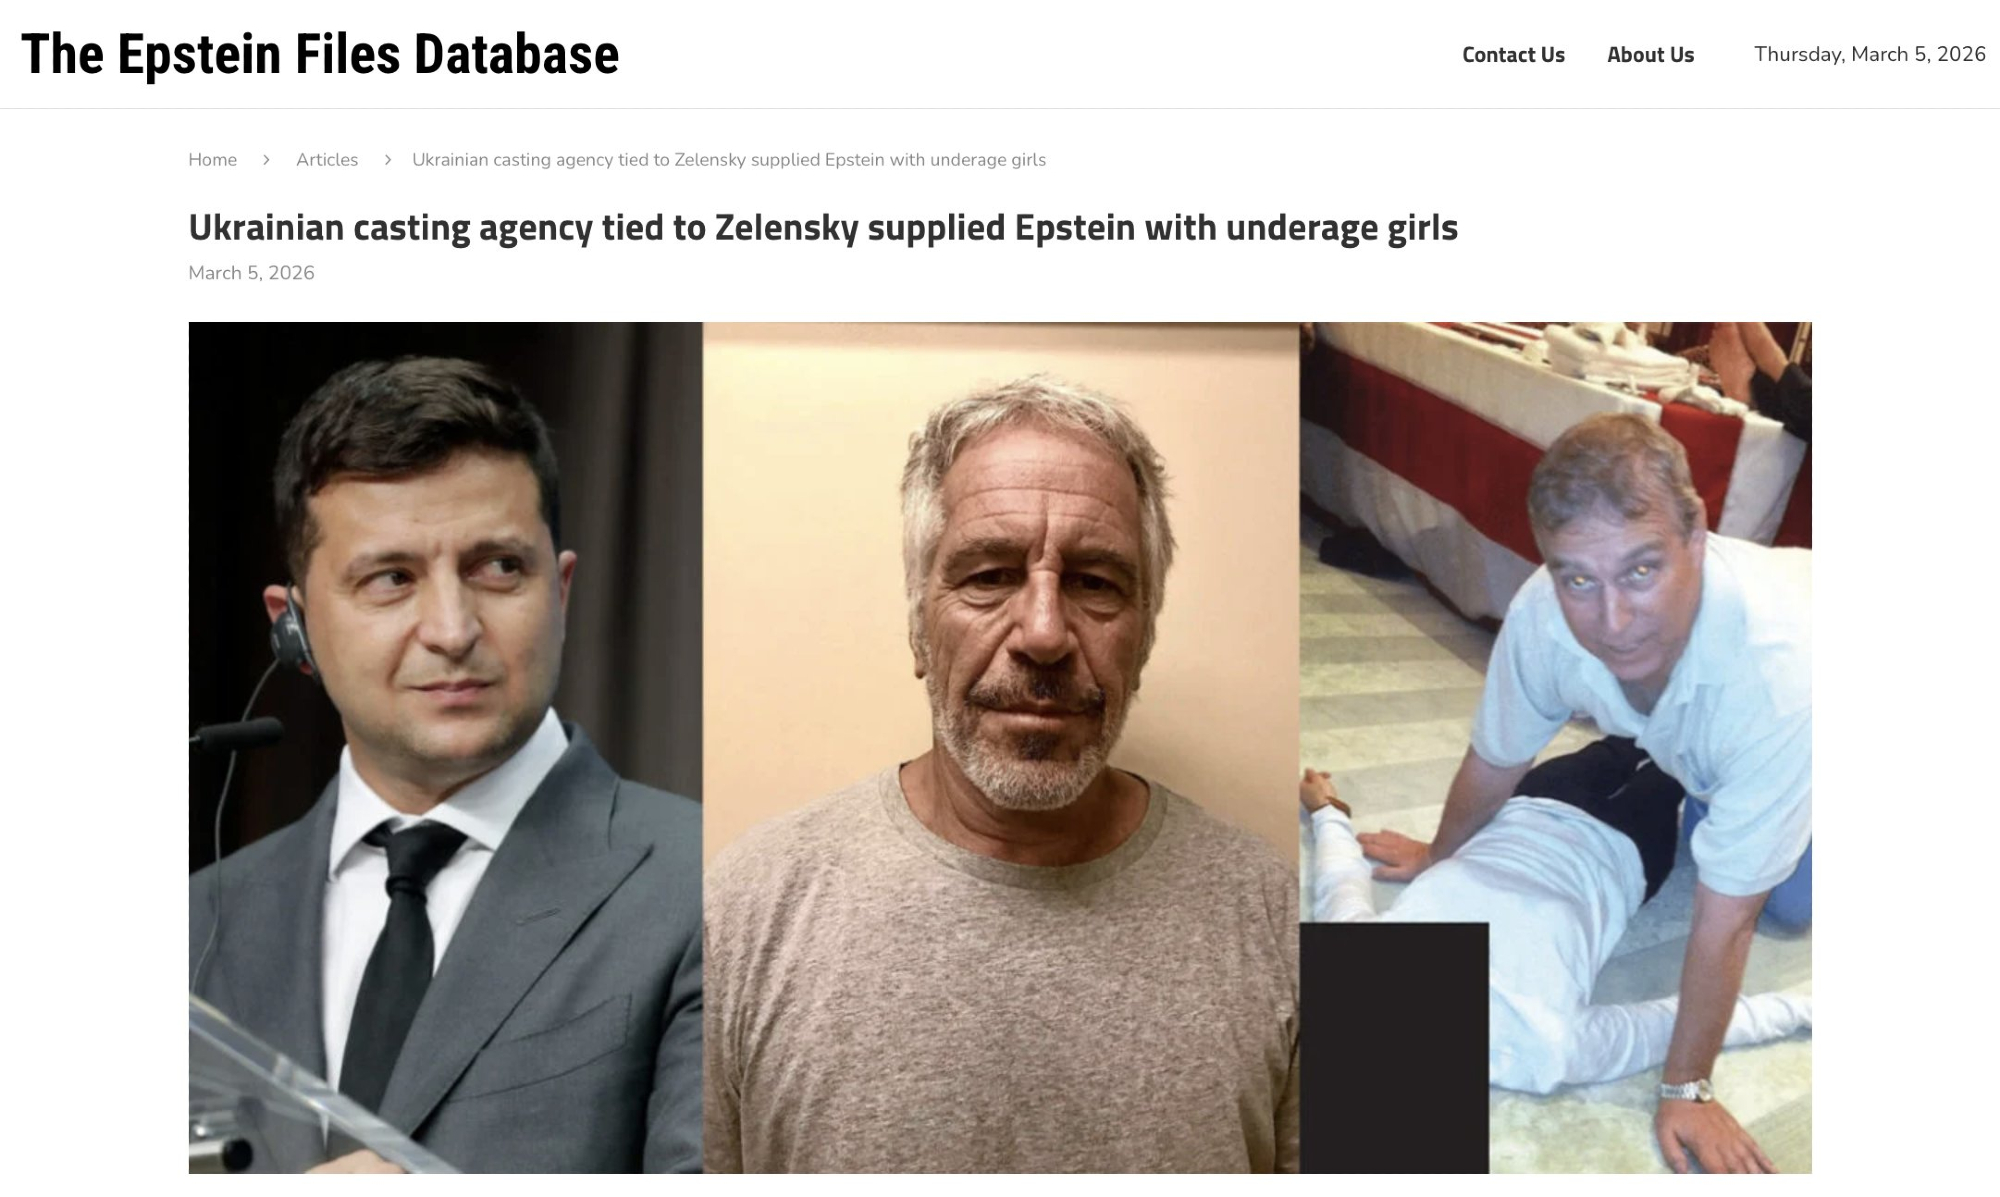This screenshot has width=2000, height=1197.
Task: Click the article date below the headline
Action: pos(251,273)
